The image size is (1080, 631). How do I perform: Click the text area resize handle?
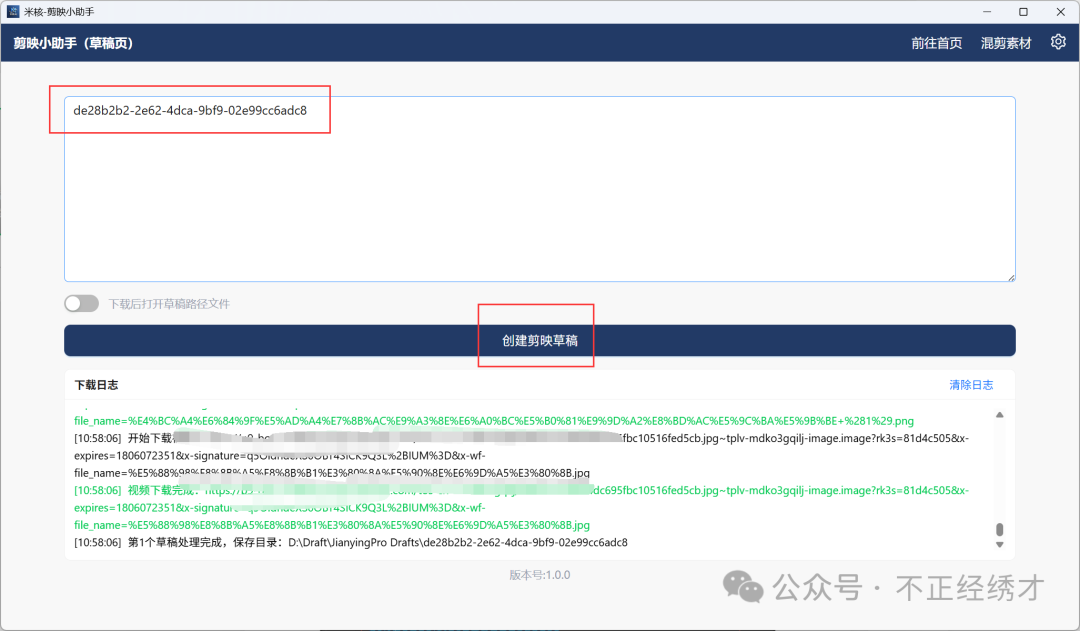1011,277
